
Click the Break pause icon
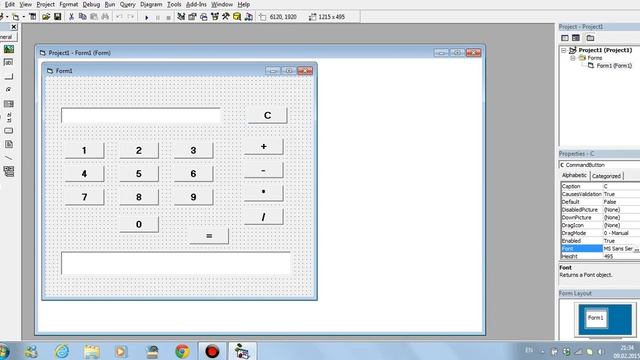pyautogui.click(x=158, y=17)
